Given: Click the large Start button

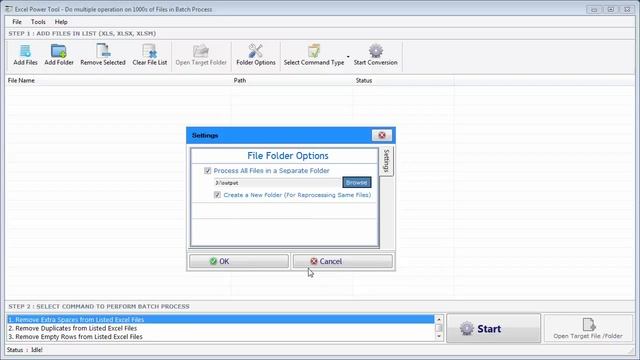Looking at the screenshot, I should 493,328.
